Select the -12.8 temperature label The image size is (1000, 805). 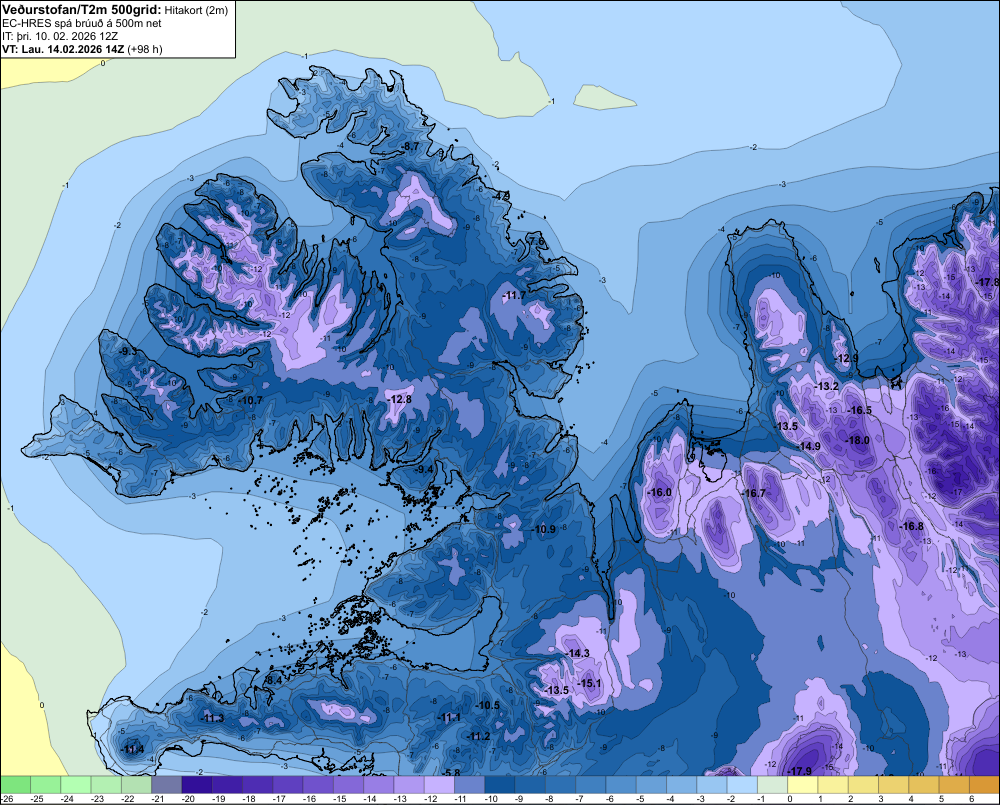(399, 399)
